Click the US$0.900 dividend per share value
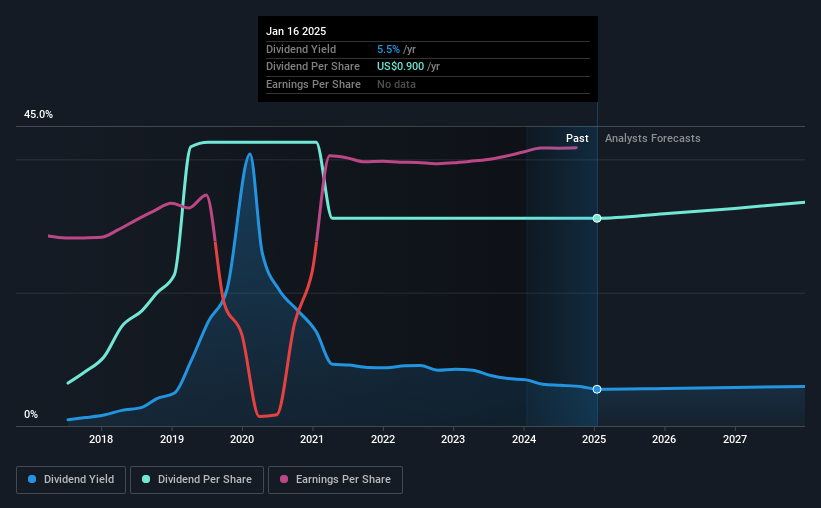Viewport: 821px width, 508px height. click(401, 67)
